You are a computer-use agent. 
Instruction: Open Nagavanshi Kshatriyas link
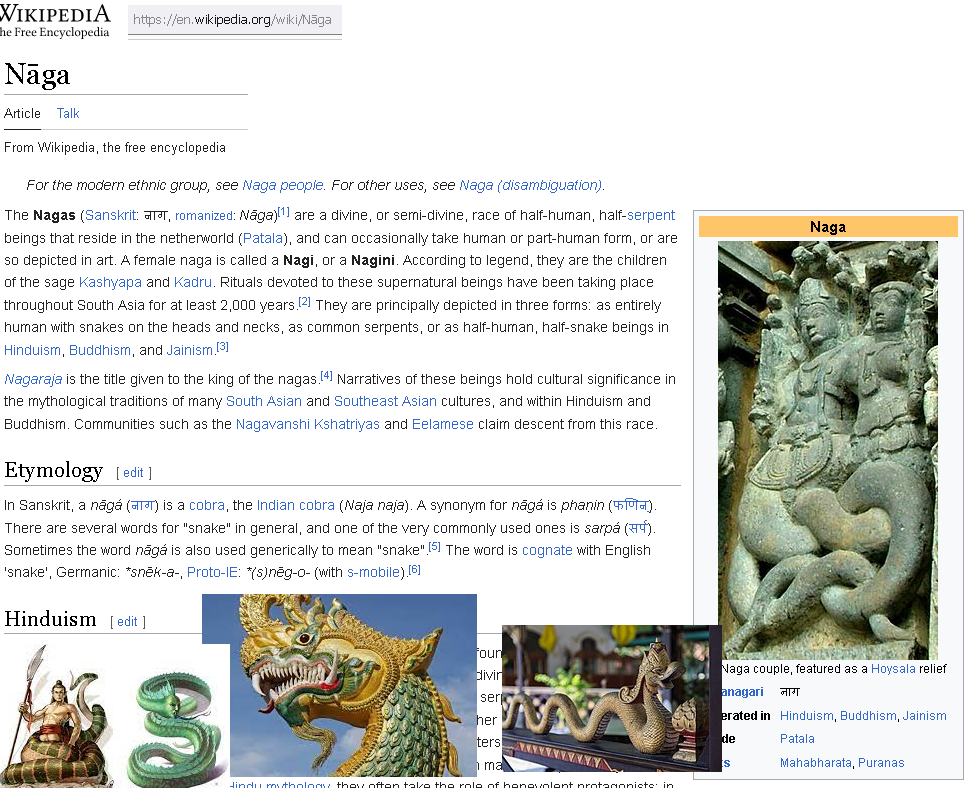(307, 424)
